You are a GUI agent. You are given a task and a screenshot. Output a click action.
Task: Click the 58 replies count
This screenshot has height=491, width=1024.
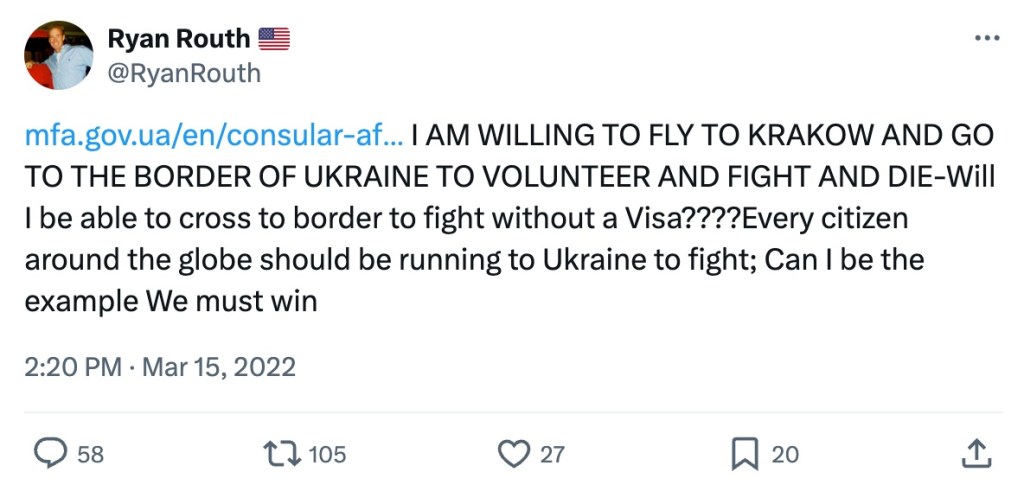coord(90,455)
